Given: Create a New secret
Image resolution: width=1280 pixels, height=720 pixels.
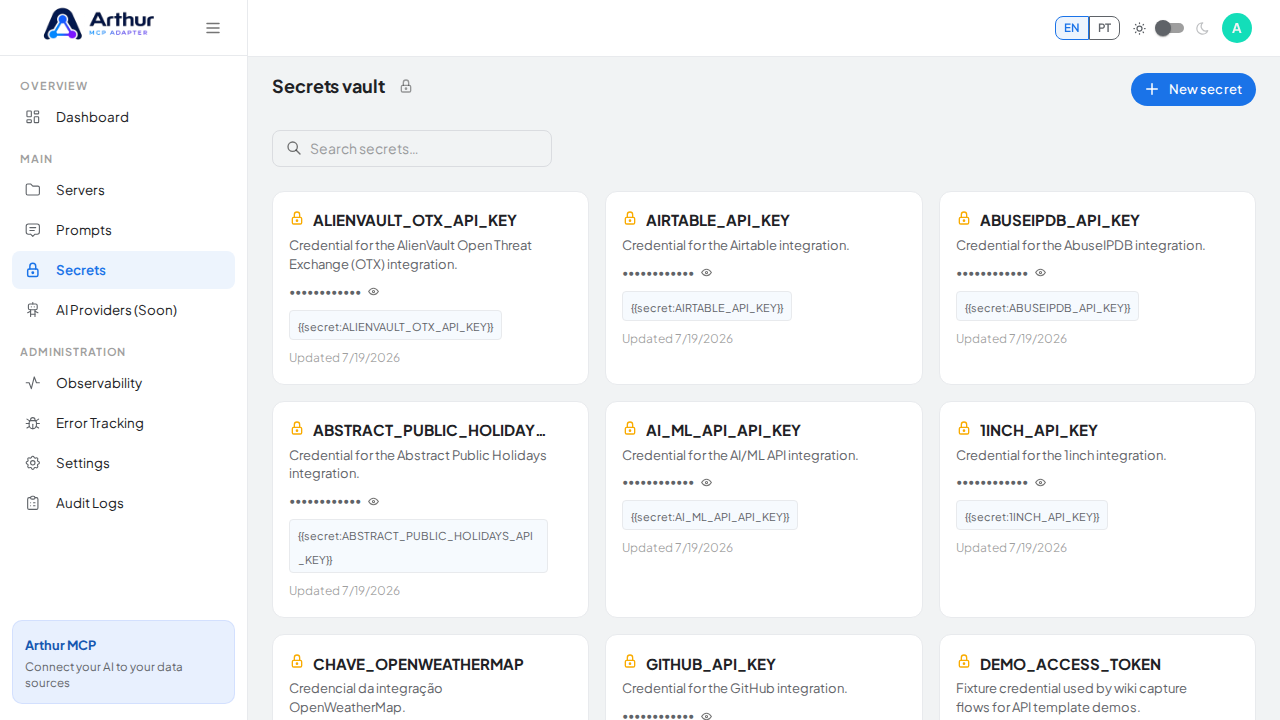Looking at the screenshot, I should pos(1193,89).
